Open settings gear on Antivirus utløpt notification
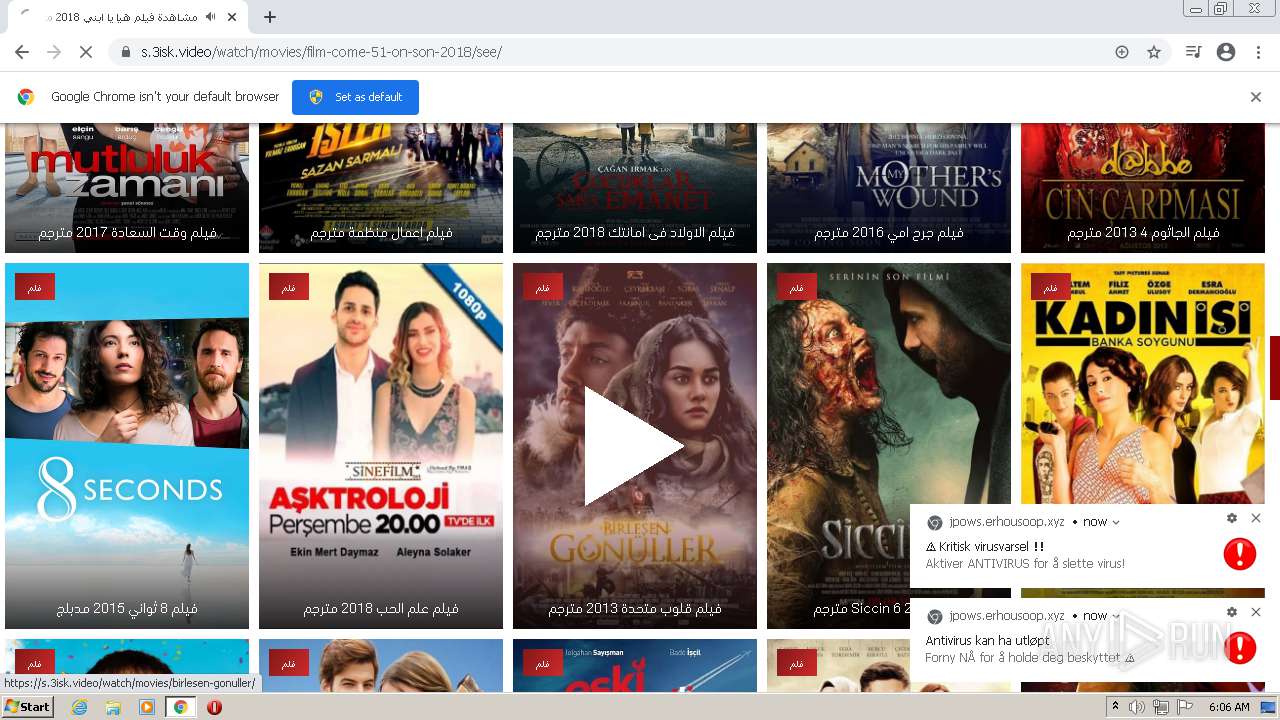Screen dimensions: 1280x720 tap(1232, 612)
